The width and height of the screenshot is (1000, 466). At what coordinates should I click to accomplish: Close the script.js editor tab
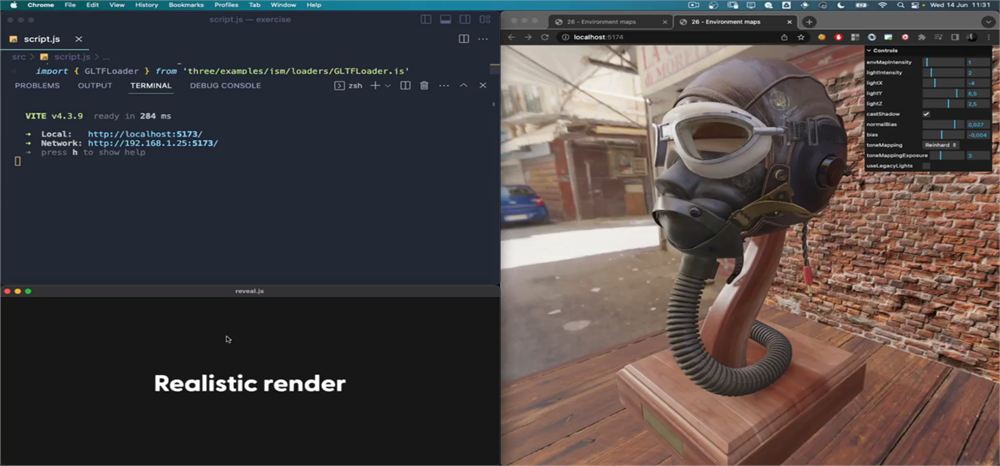click(x=79, y=39)
